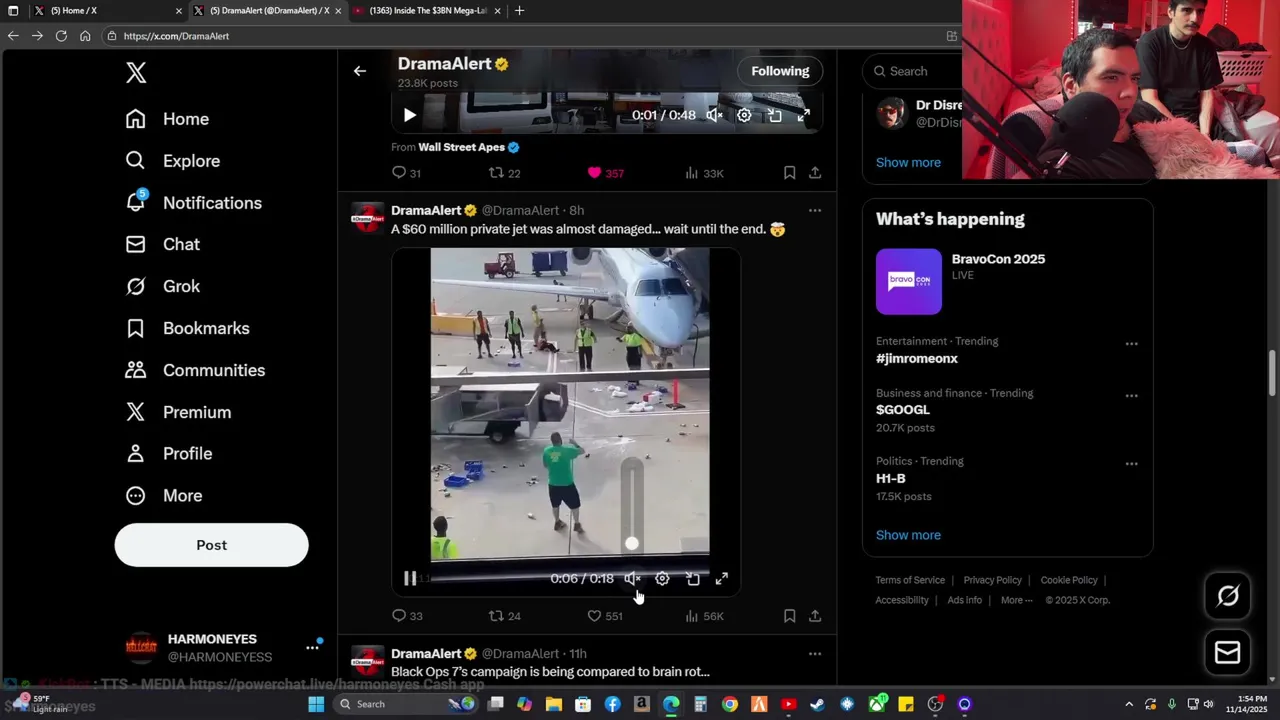1280x720 pixels.
Task: Bookmark the post with 357 likes
Action: click(x=789, y=173)
